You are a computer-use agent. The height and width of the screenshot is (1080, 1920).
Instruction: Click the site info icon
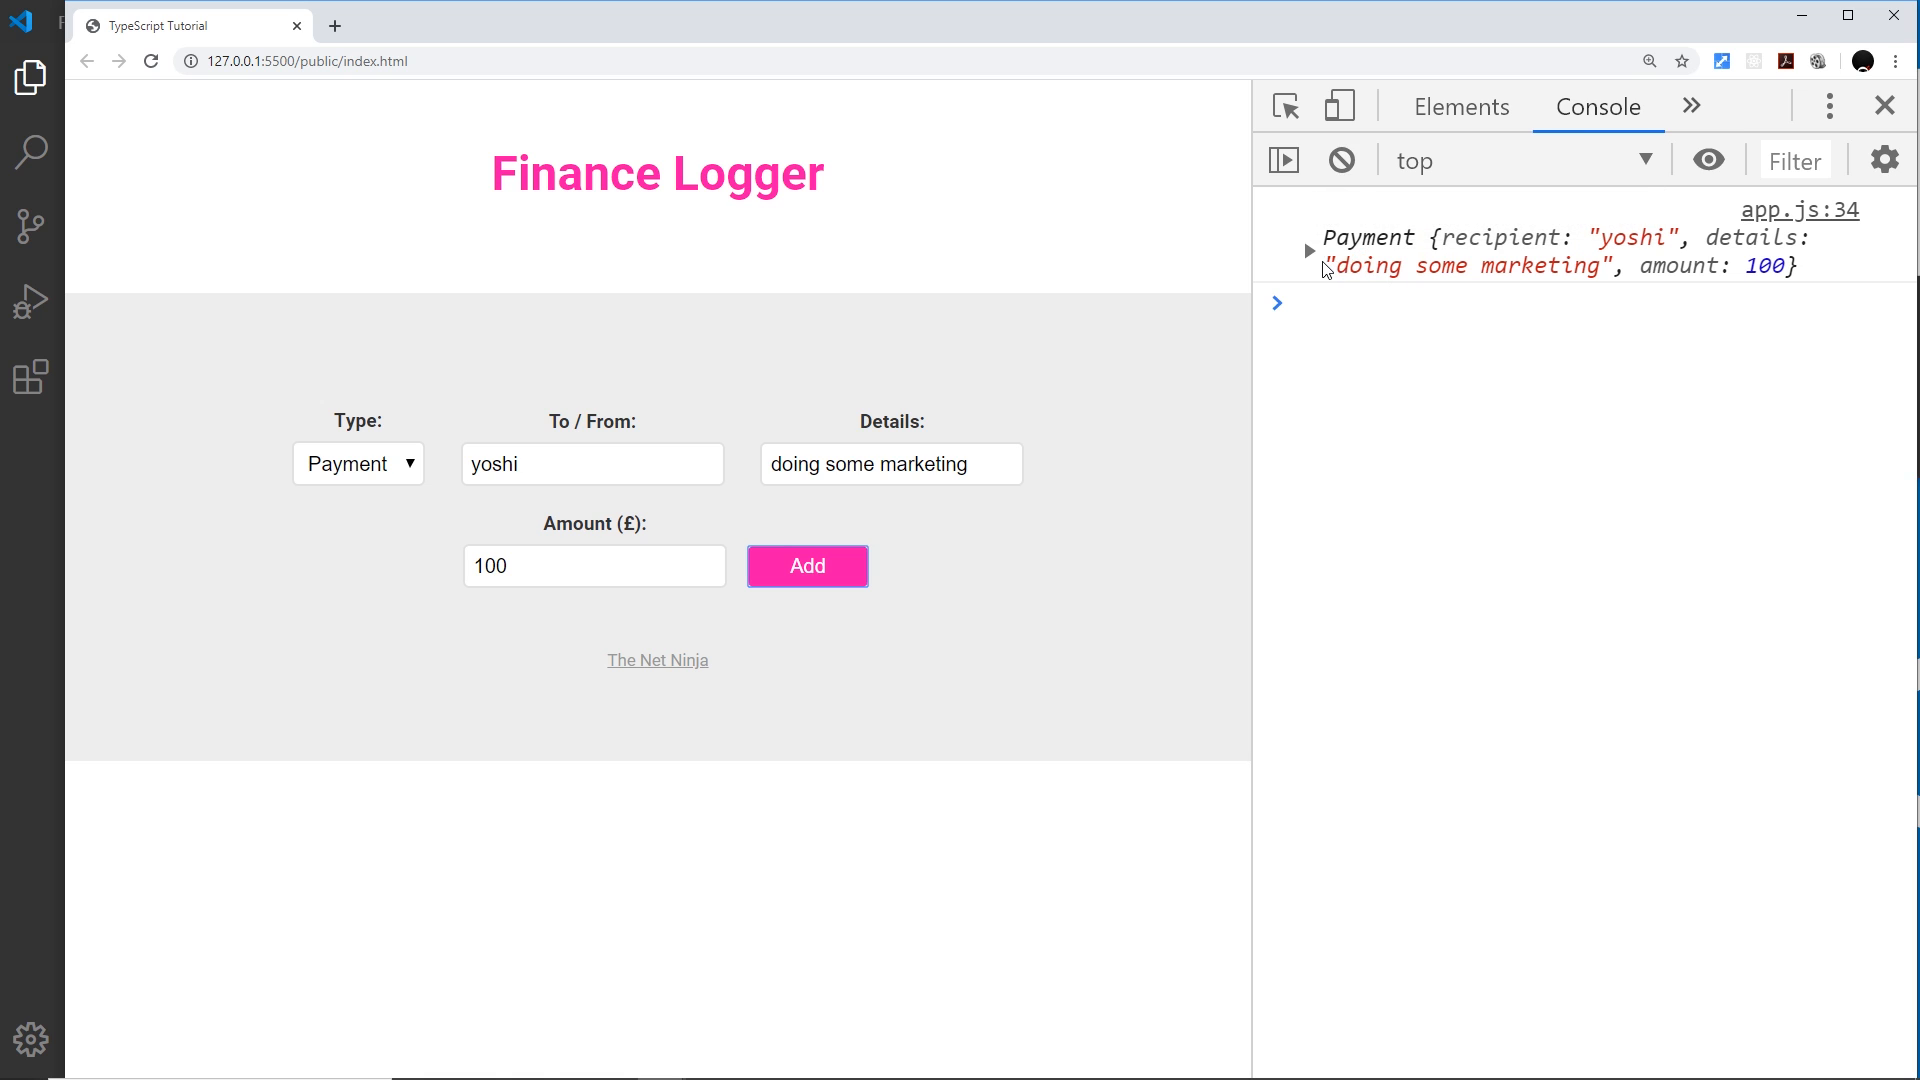(x=191, y=61)
